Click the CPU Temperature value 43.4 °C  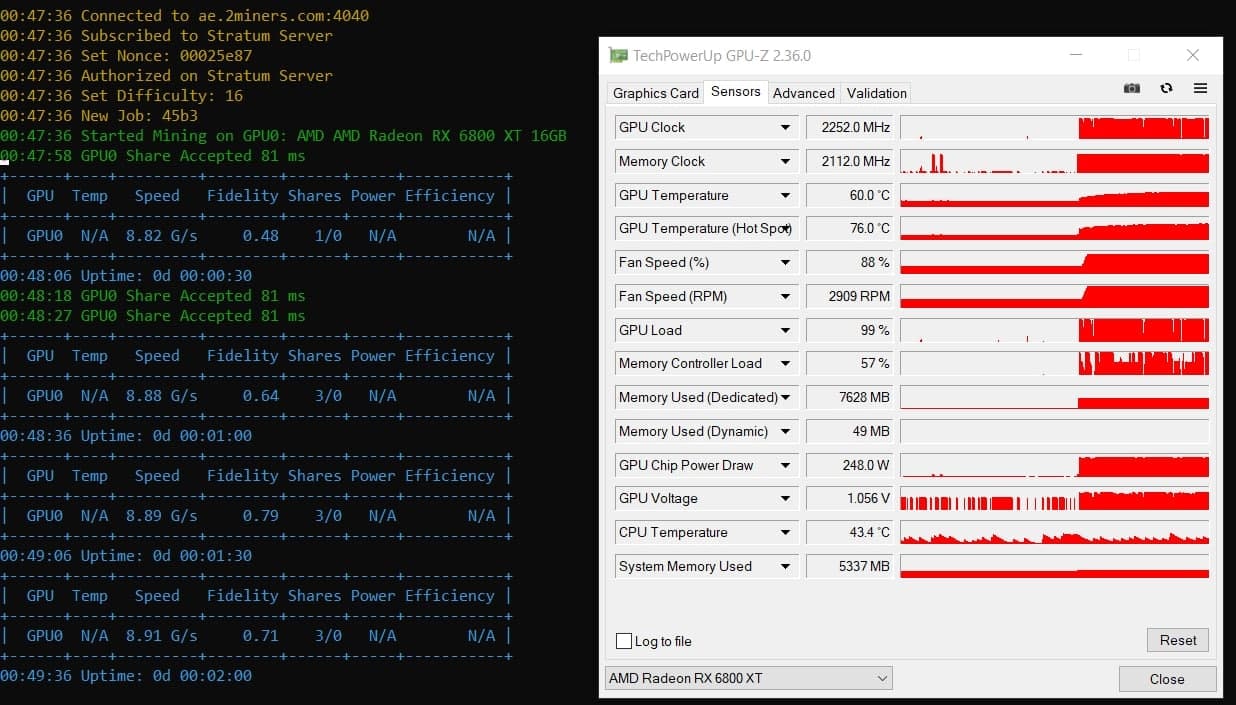click(849, 532)
